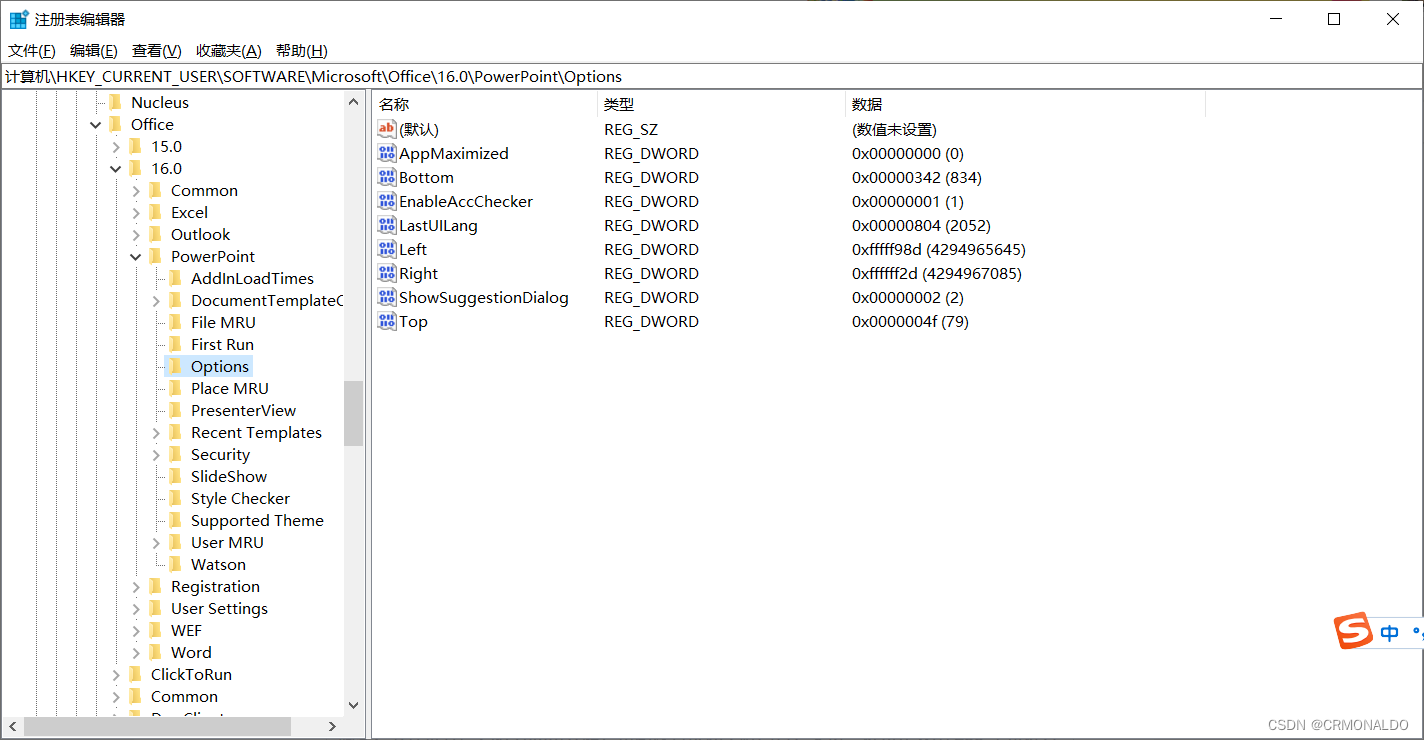Select the AddInLoadTimes key
Viewport: 1424px width, 740px height.
tap(252, 278)
